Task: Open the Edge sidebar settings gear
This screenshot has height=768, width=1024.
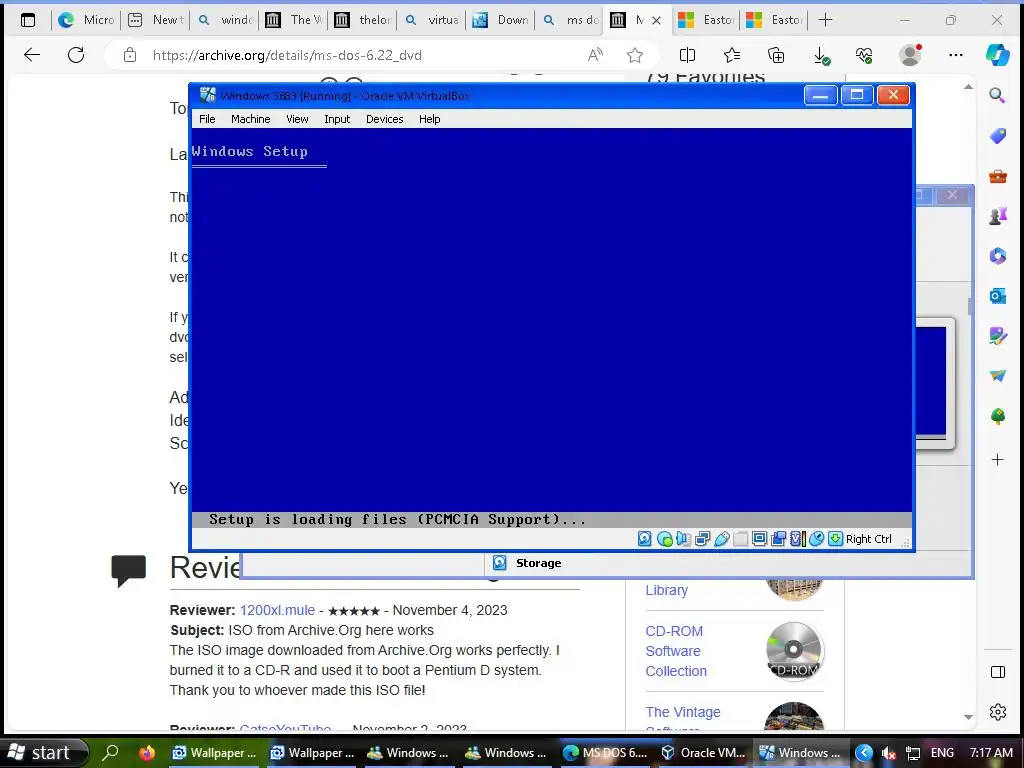Action: tap(997, 712)
